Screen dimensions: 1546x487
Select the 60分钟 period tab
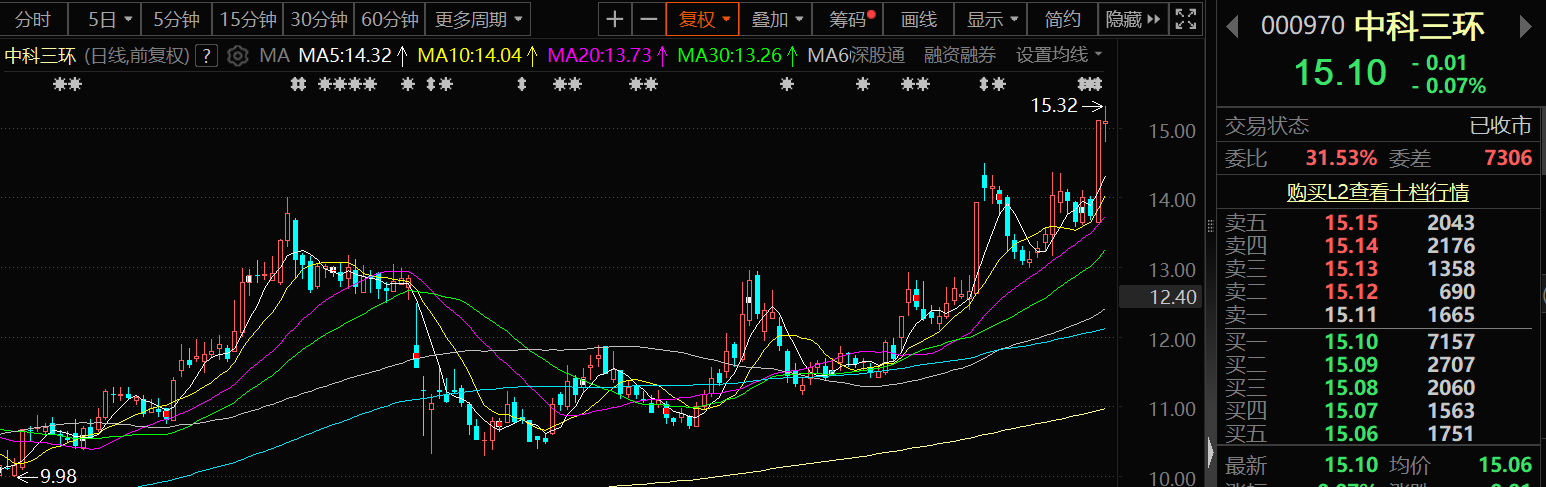click(x=389, y=19)
